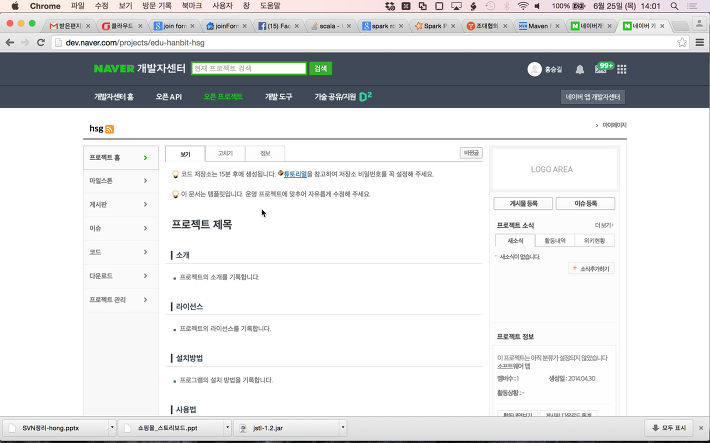
Task: Open 개발 도구 navigation item
Action: [278, 97]
